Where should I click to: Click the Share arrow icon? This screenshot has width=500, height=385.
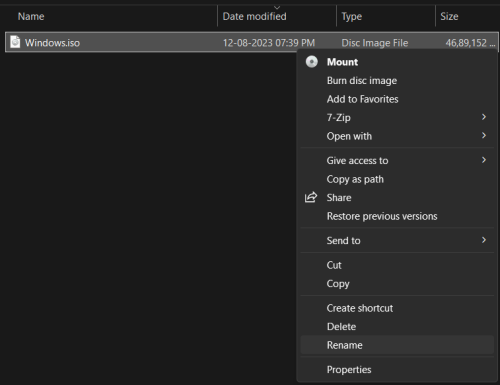311,197
